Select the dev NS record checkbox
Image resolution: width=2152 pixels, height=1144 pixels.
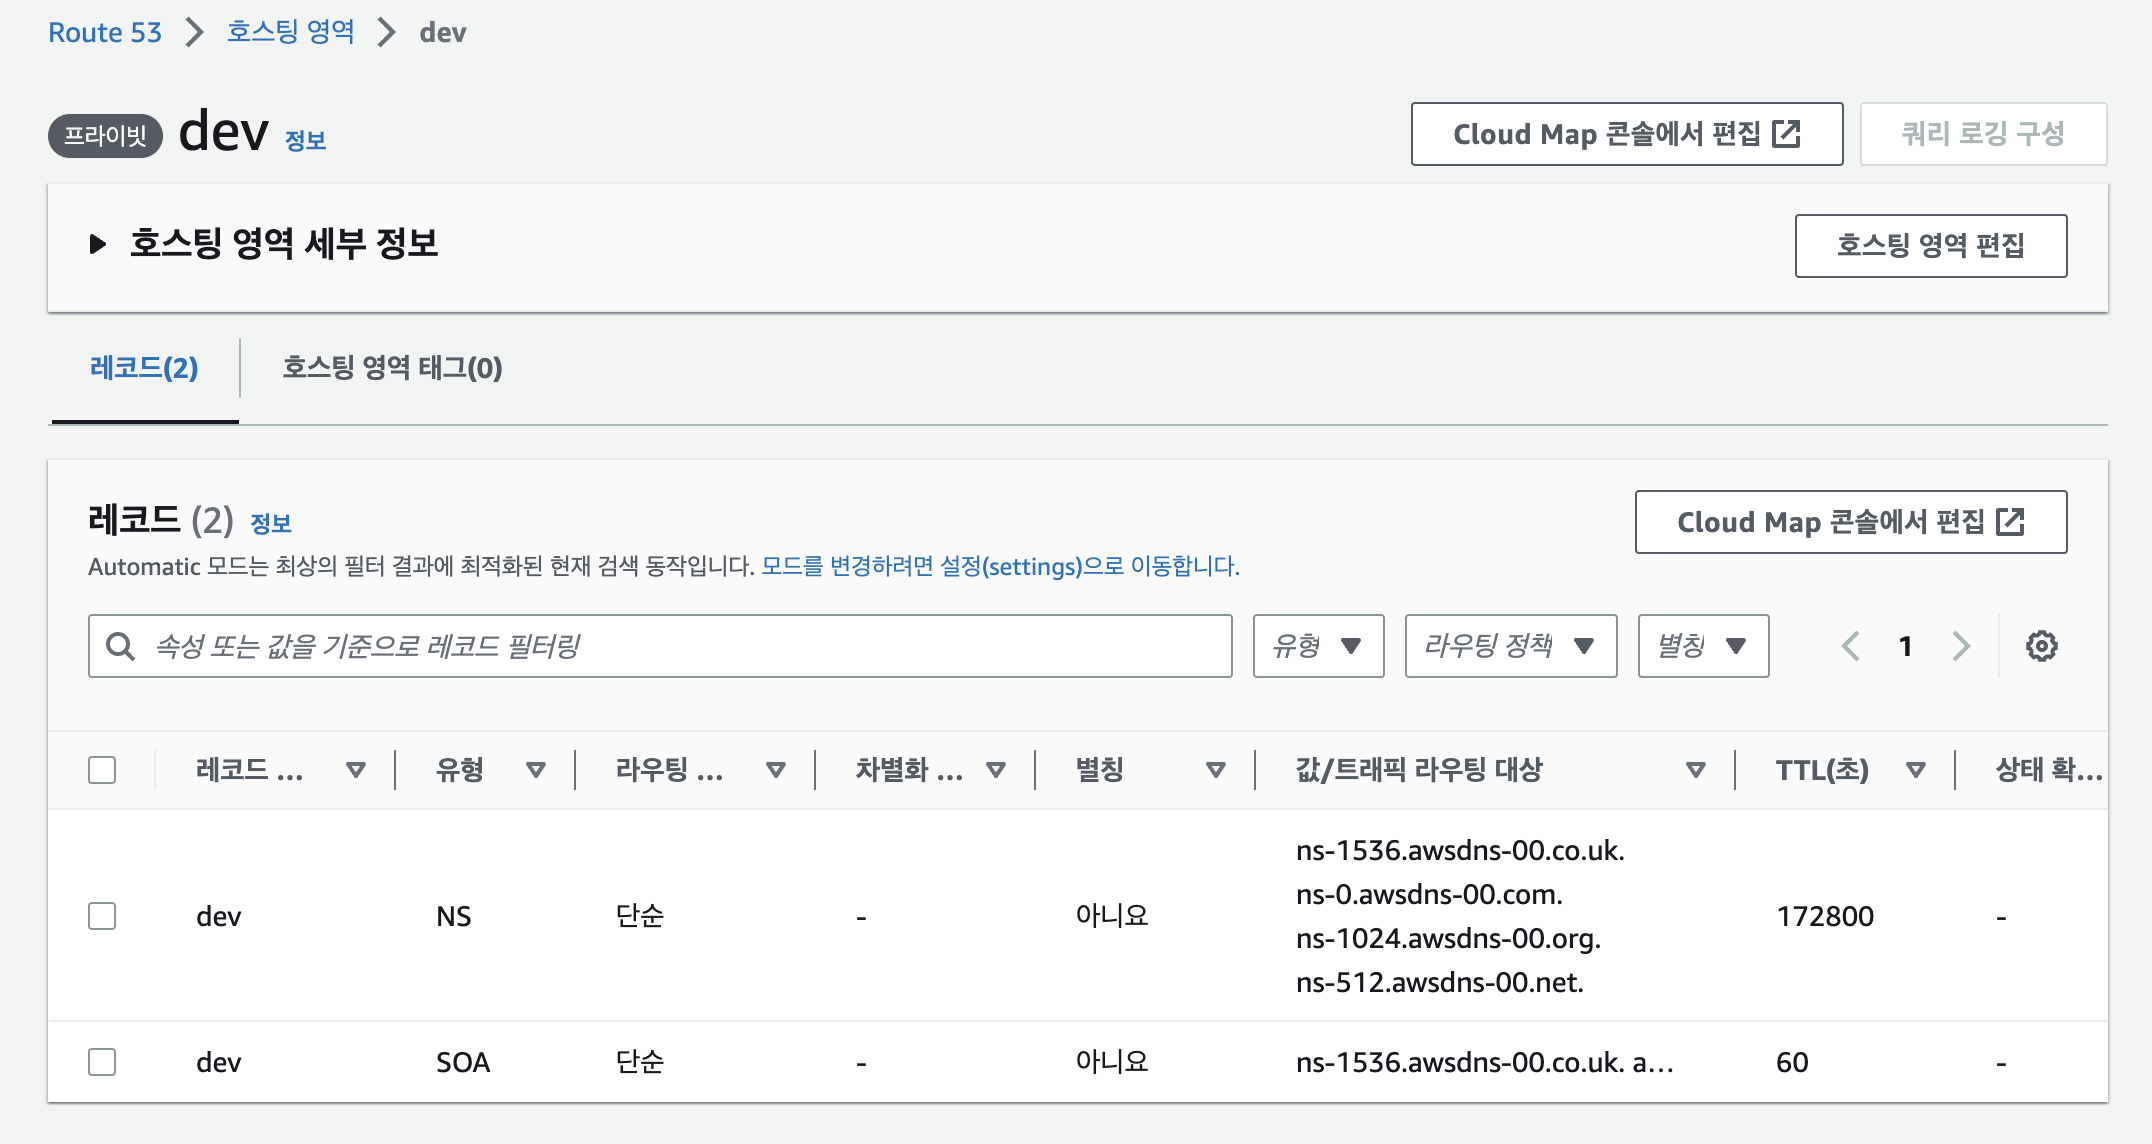pos(102,916)
